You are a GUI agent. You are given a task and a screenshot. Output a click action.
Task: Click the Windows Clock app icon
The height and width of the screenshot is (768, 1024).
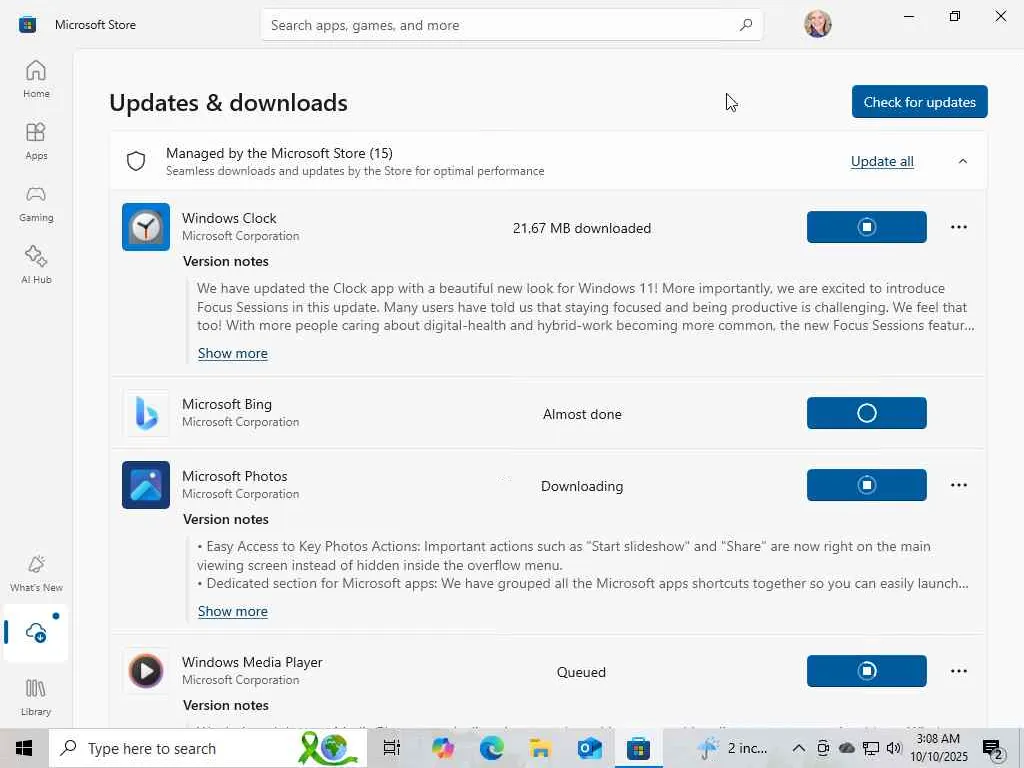(x=146, y=227)
